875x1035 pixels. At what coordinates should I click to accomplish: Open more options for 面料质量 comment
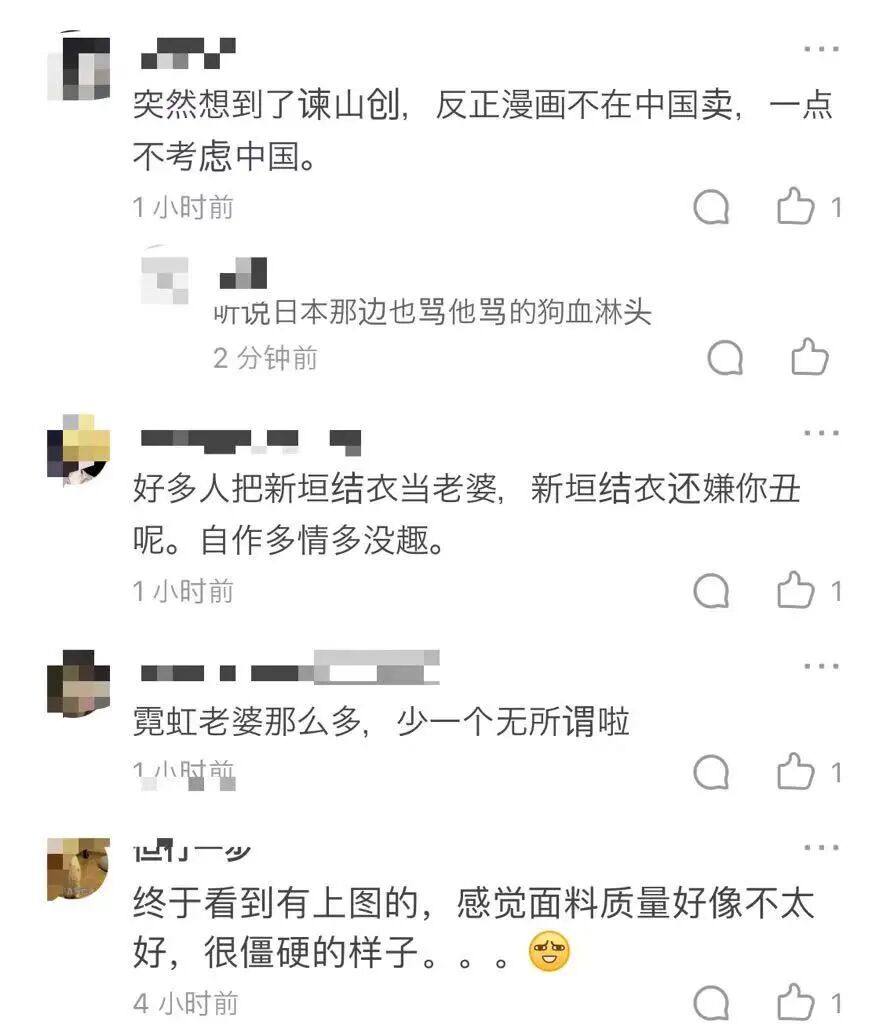tap(821, 847)
